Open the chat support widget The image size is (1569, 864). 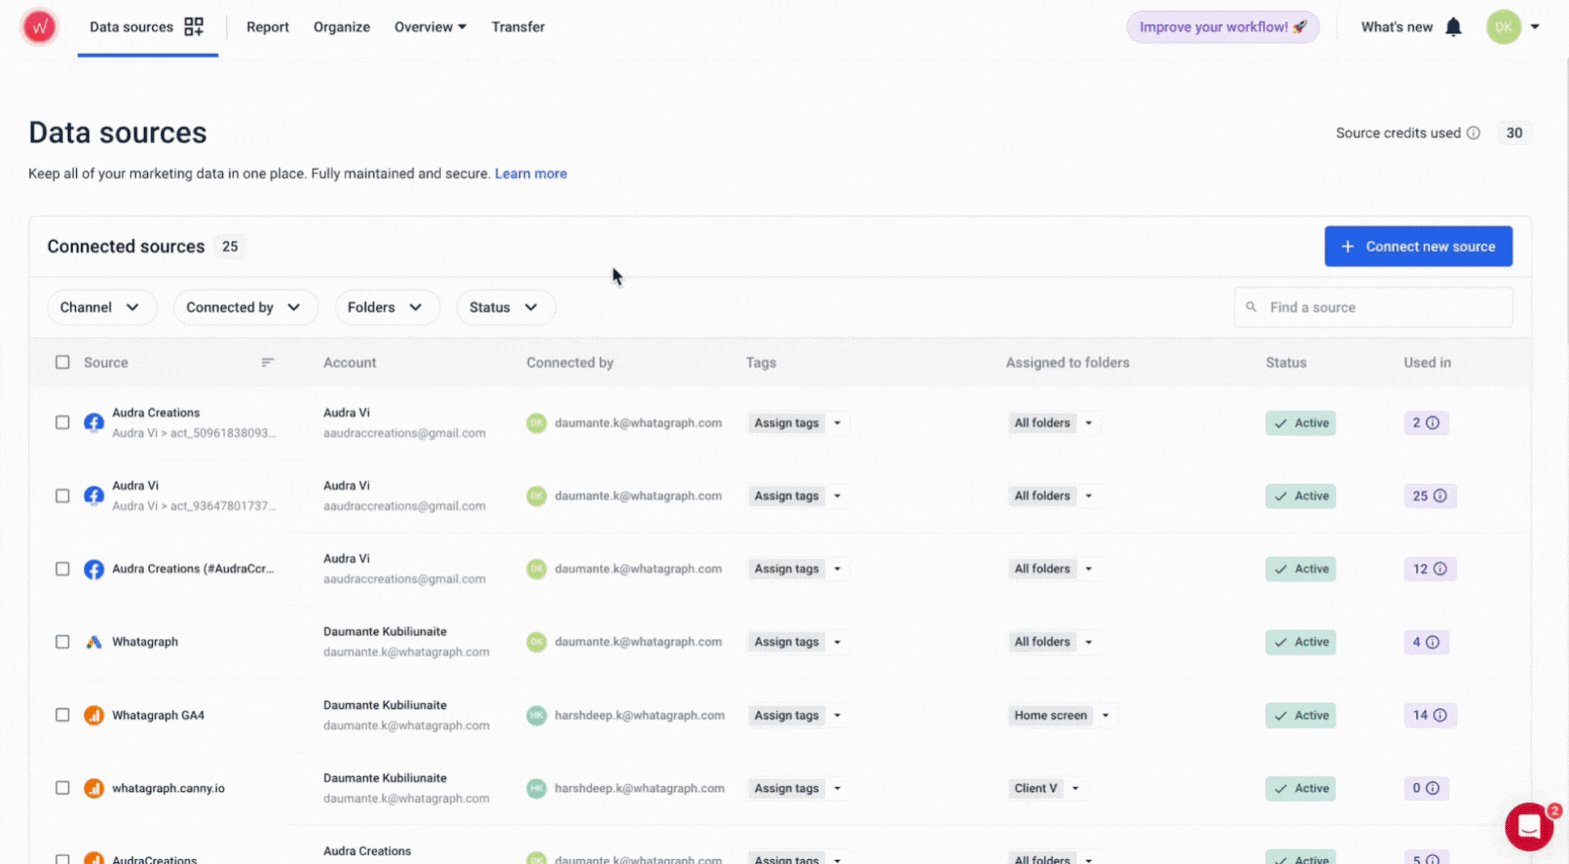tap(1529, 826)
